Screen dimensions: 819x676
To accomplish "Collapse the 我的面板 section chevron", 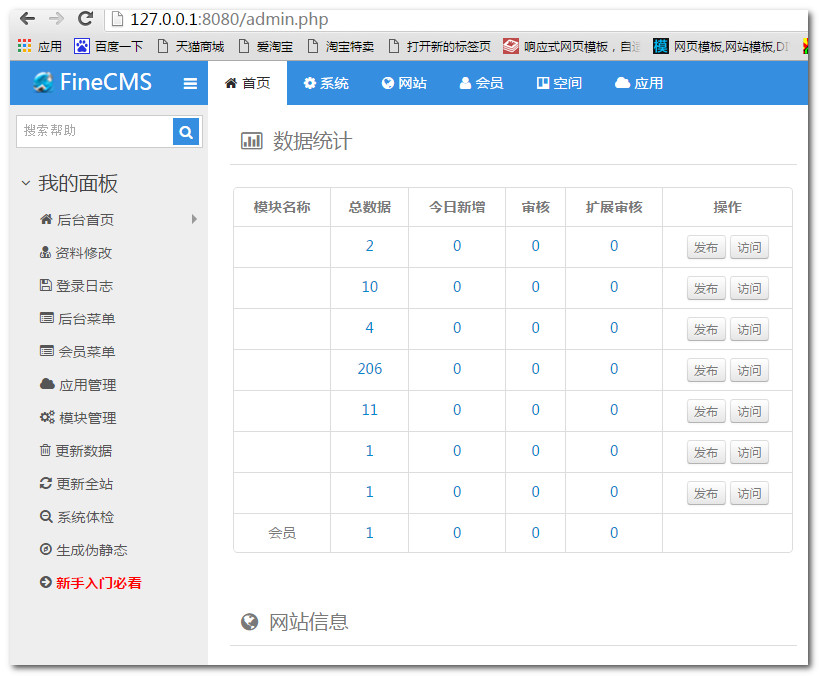I will [26, 183].
